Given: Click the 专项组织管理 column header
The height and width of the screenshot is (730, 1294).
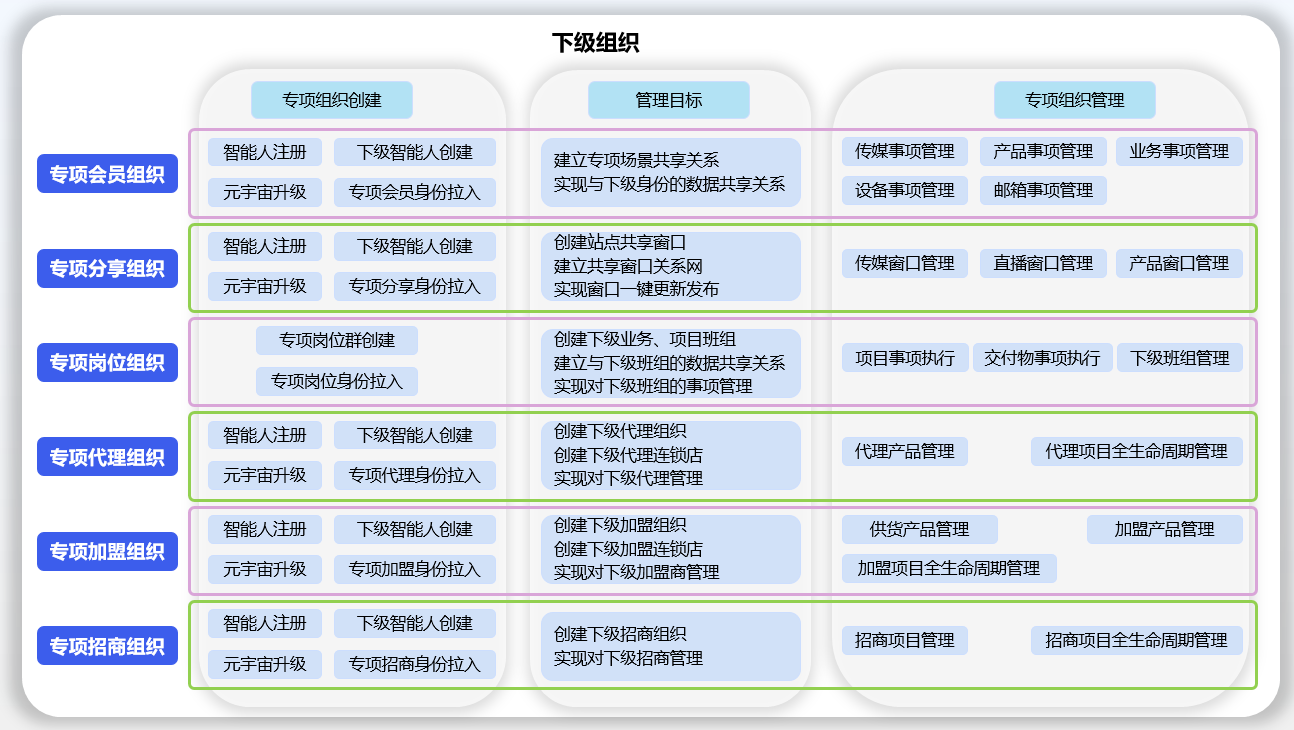Looking at the screenshot, I should (x=1075, y=100).
